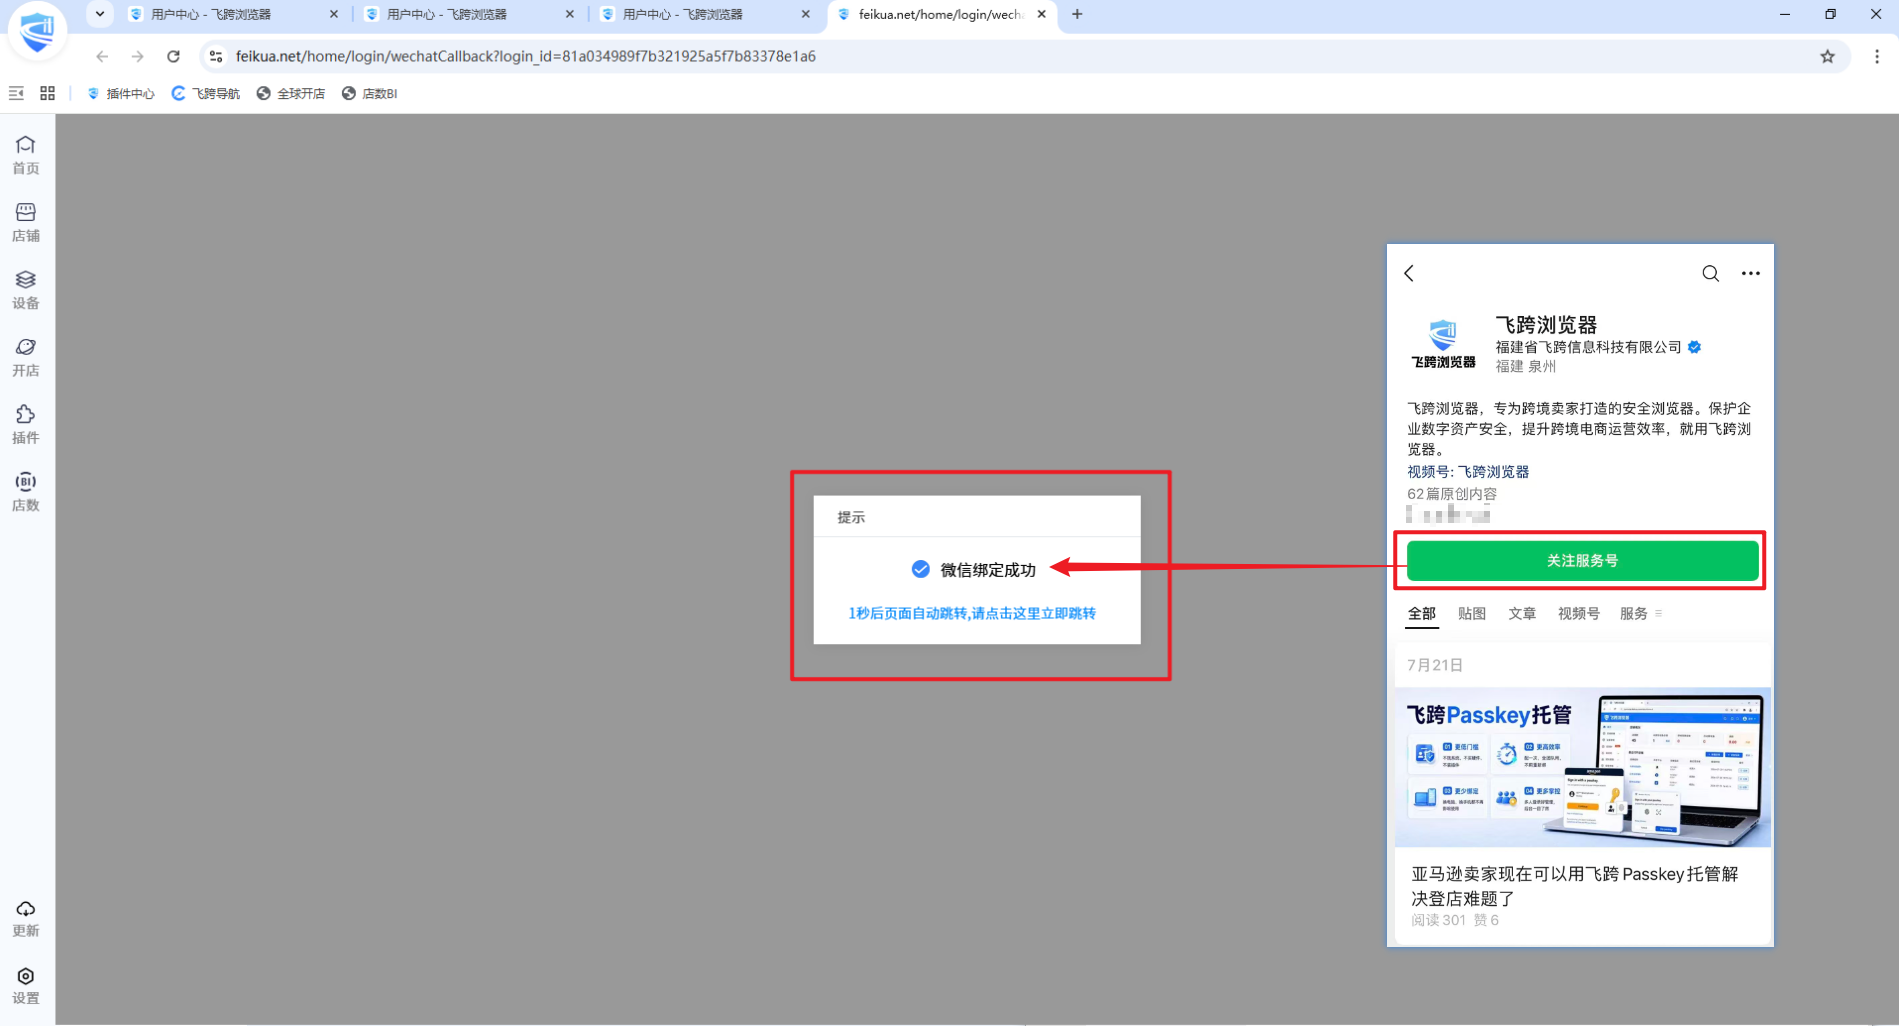The height and width of the screenshot is (1026, 1899).
Task: Switch to the third 用户中心 - 飞跨浏览器 tab
Action: coord(705,14)
